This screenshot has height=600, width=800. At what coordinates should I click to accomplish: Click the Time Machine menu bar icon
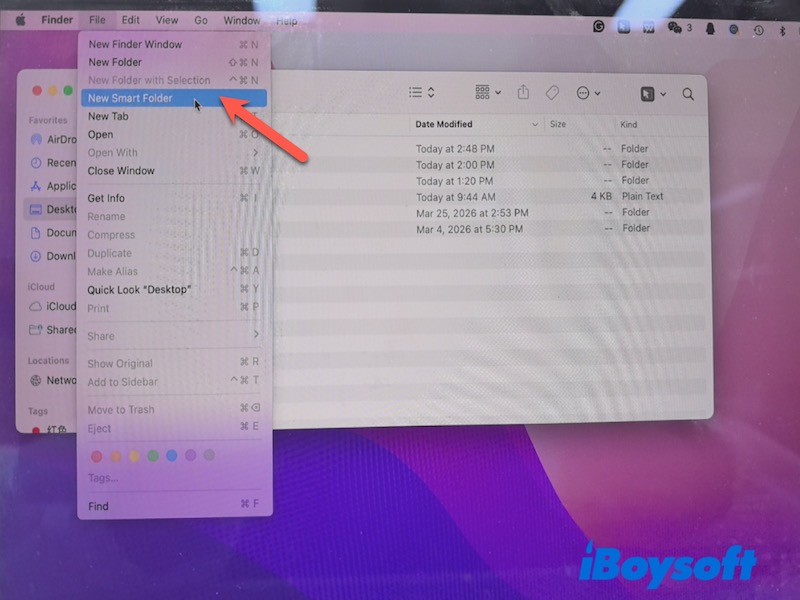(x=758, y=30)
